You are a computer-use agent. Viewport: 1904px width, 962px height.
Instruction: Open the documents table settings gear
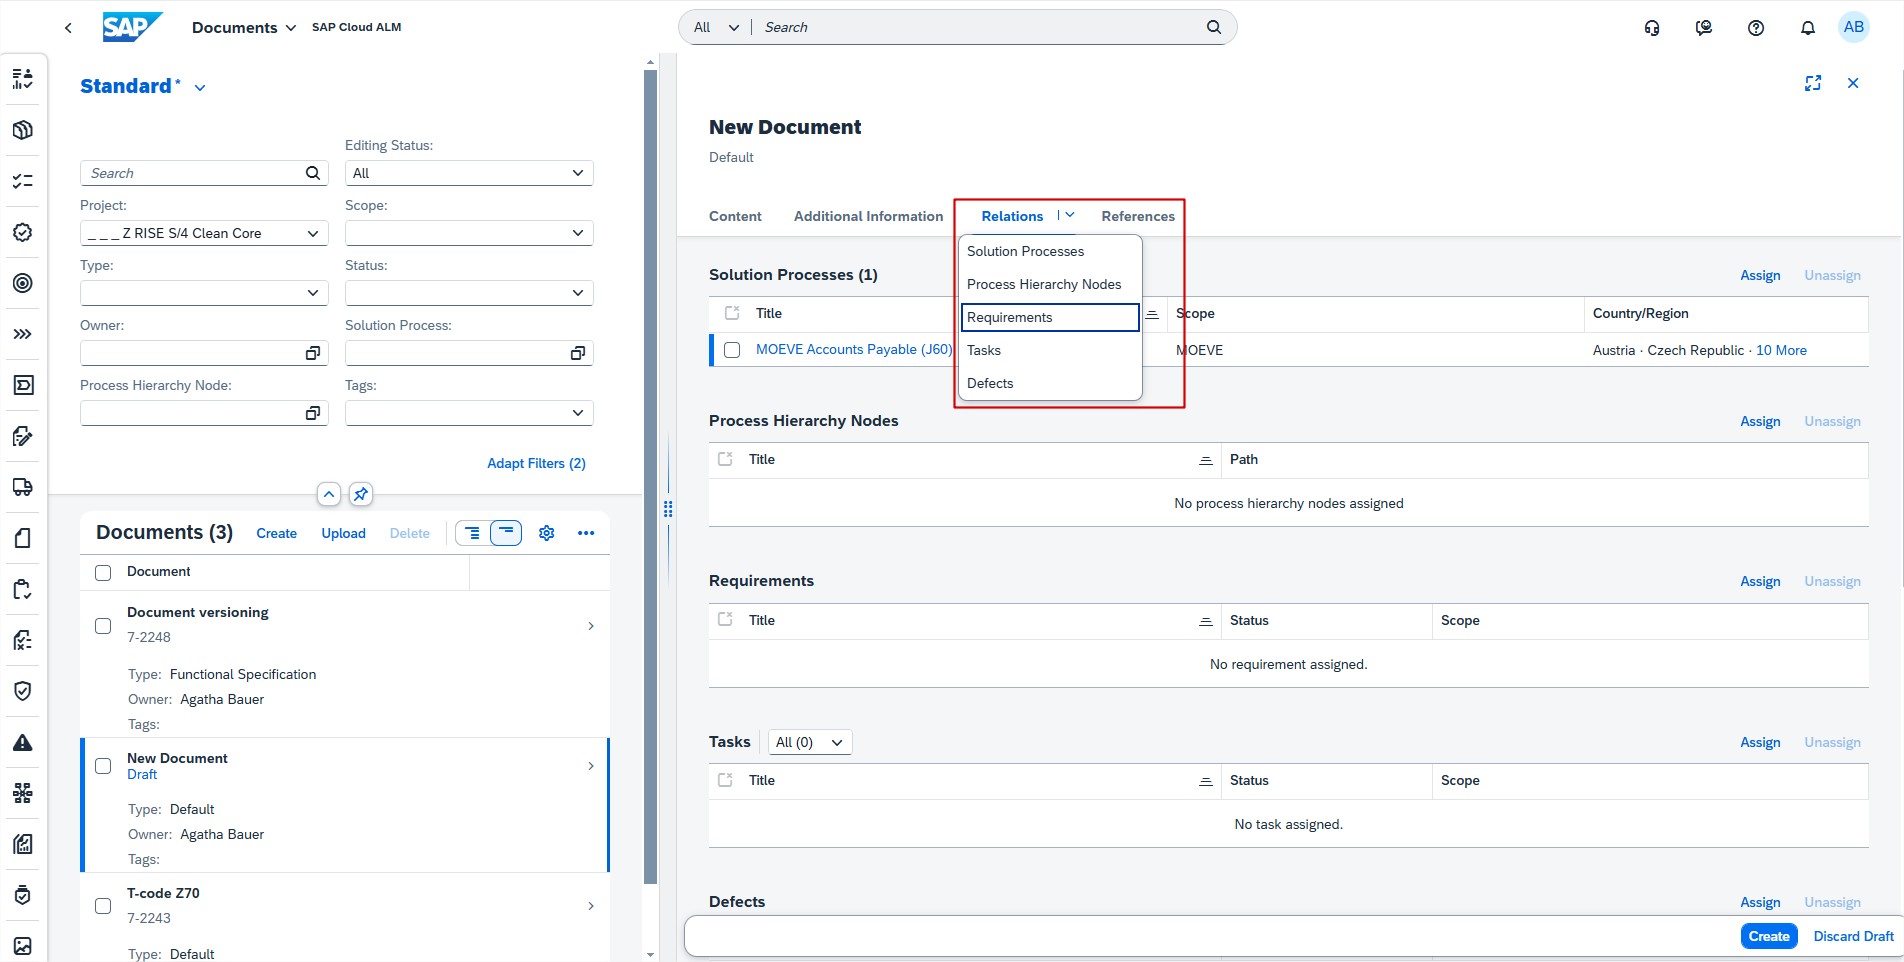(546, 533)
